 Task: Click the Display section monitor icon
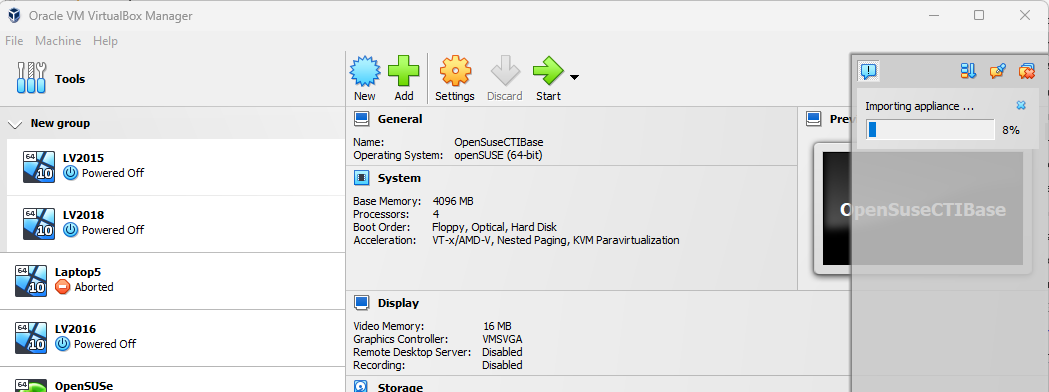tap(361, 303)
